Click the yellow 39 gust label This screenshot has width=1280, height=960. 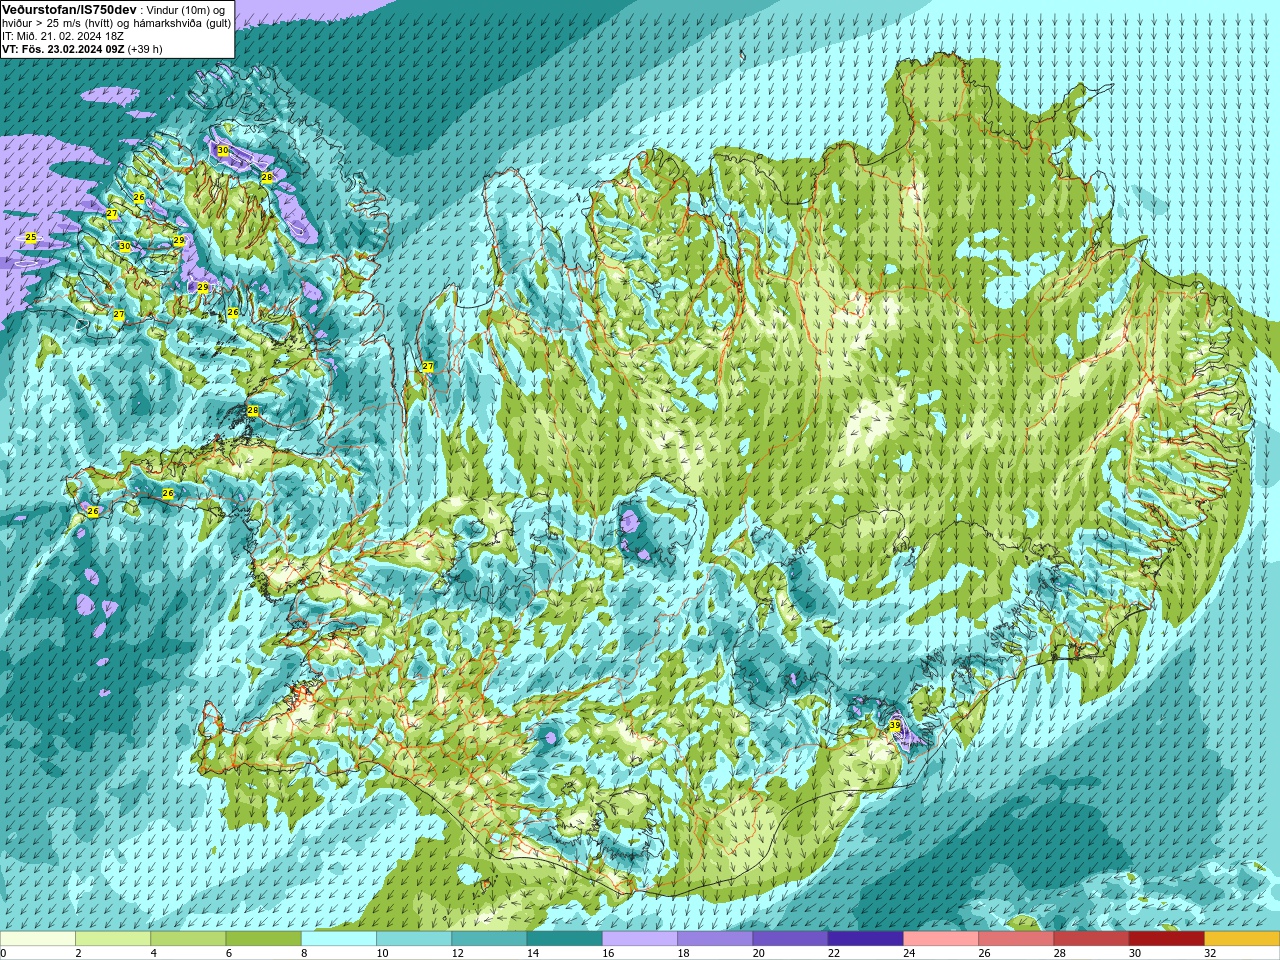[x=894, y=725]
